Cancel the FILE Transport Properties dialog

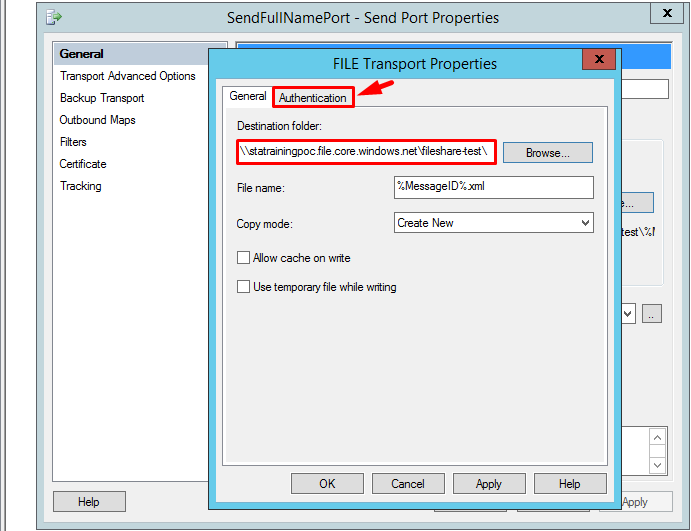click(x=408, y=484)
